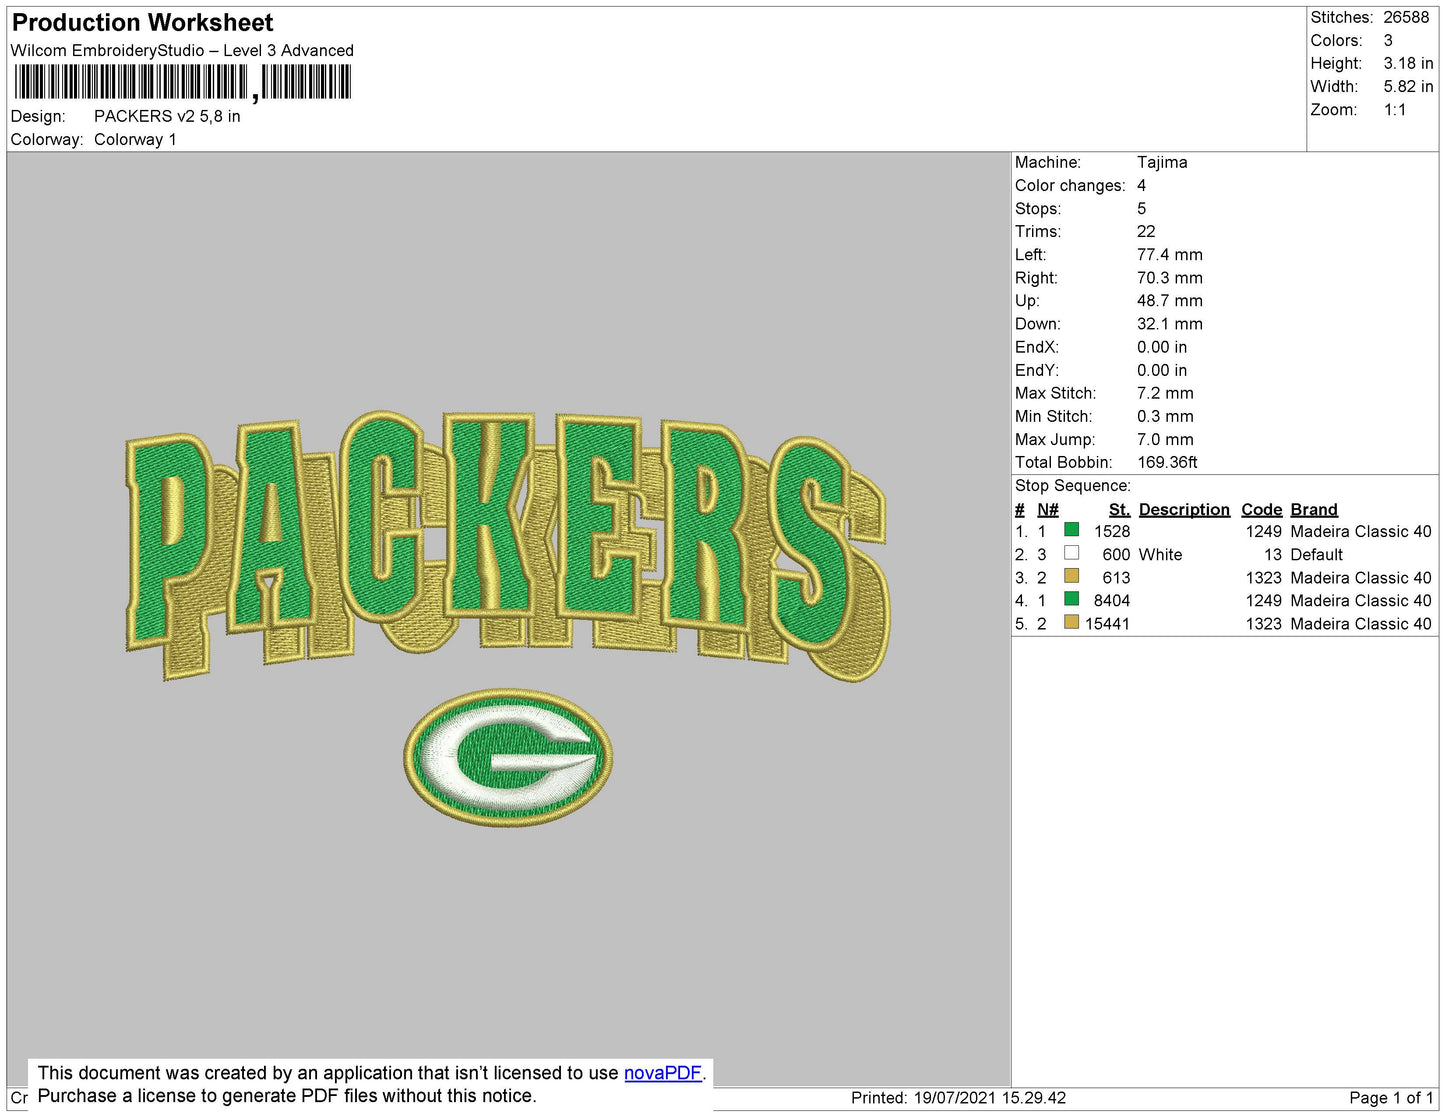Click the St. column header
This screenshot has height=1117, width=1445.
tap(1119, 509)
